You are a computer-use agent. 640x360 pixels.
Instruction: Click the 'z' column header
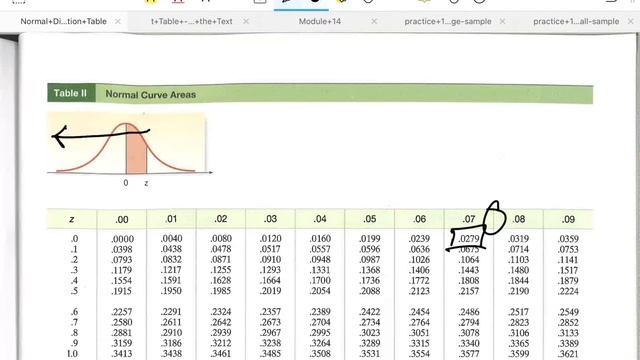tap(72, 219)
